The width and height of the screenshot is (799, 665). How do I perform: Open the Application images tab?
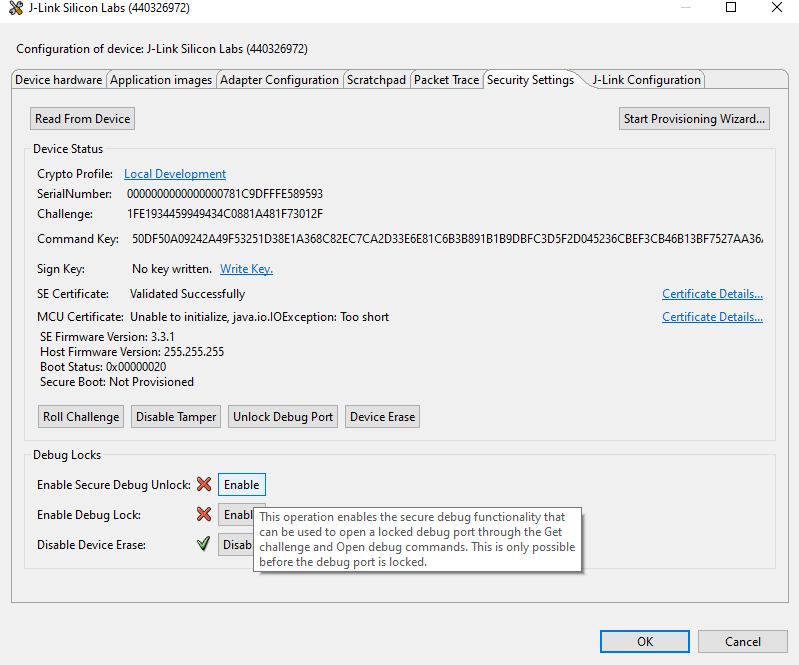(x=161, y=80)
